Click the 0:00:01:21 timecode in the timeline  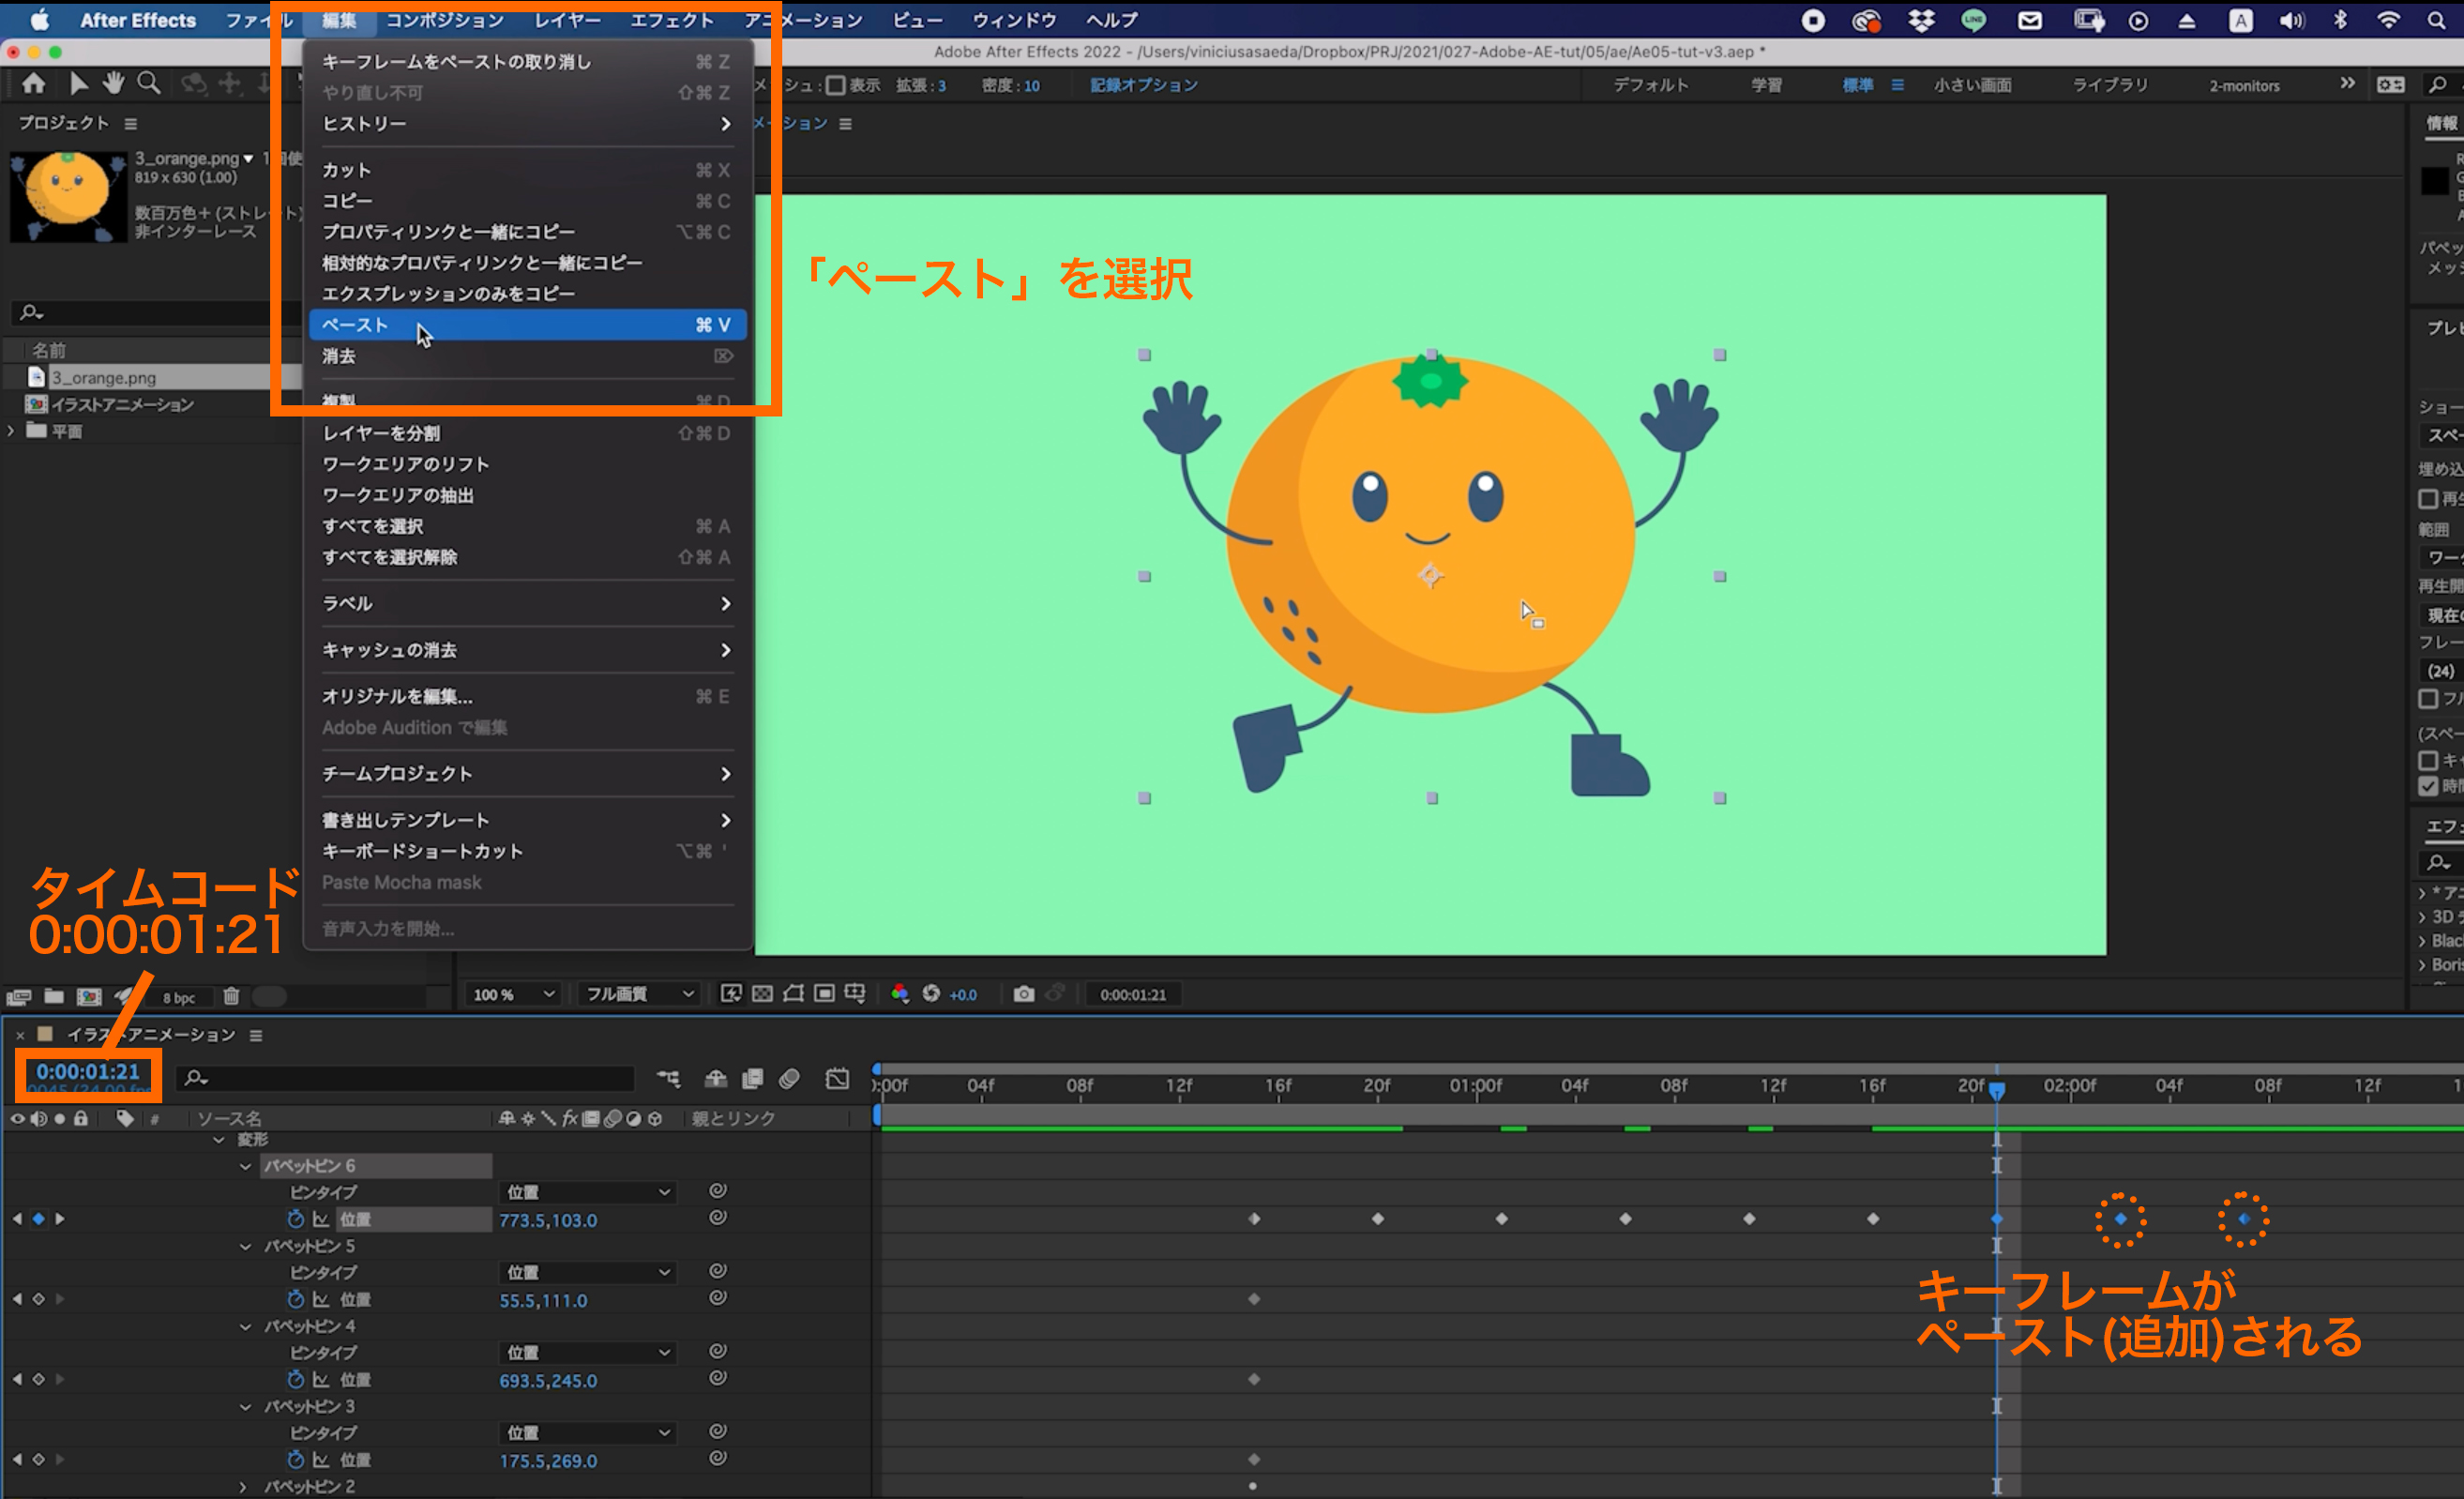pyautogui.click(x=88, y=1072)
